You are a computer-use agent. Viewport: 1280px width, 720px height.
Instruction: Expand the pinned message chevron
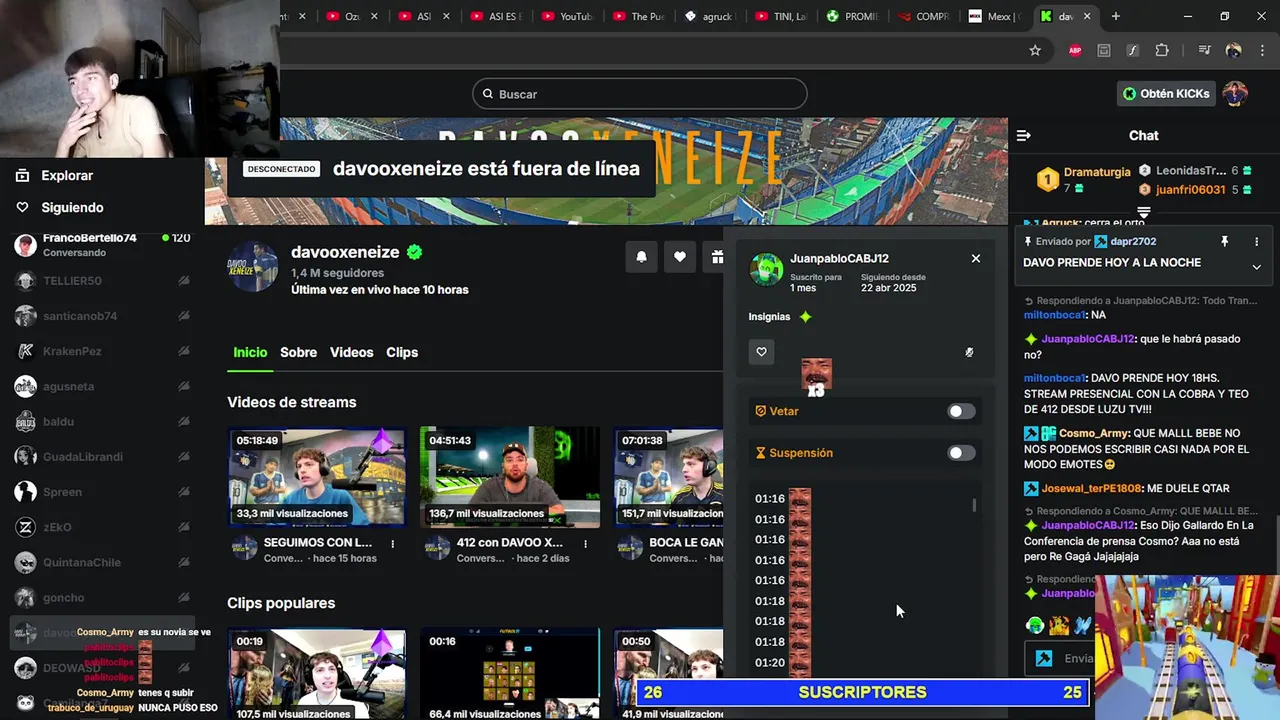coord(1257,267)
